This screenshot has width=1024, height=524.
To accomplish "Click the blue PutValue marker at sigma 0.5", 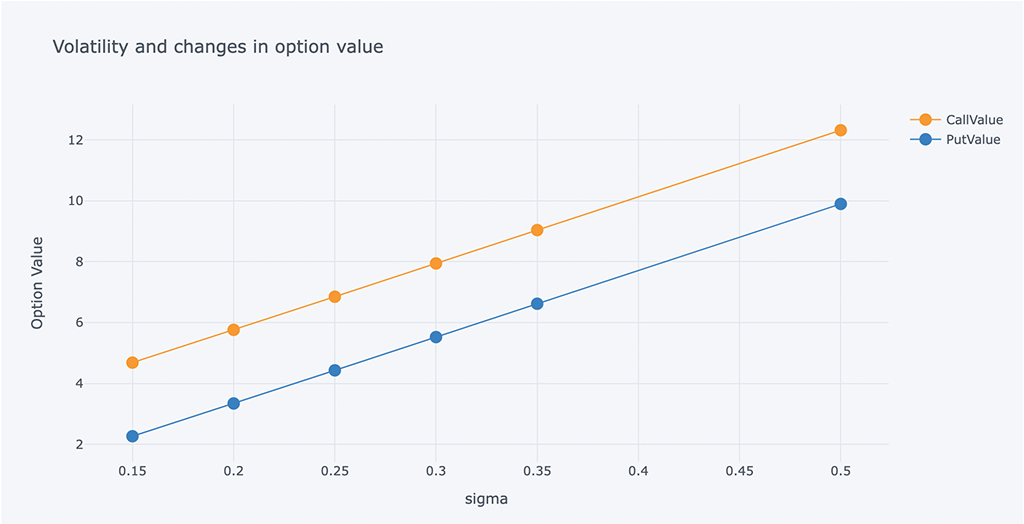I will tap(841, 204).
